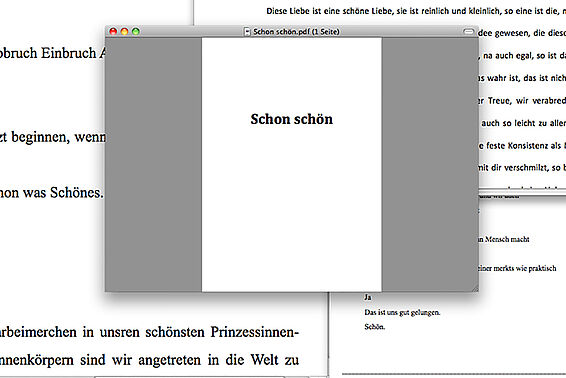The height and width of the screenshot is (378, 566).
Task: Click the PDF document icon in title bar
Action: [247, 32]
